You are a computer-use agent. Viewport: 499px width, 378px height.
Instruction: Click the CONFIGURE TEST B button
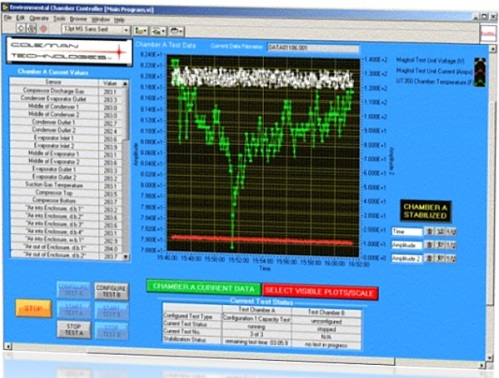pyautogui.click(x=111, y=291)
